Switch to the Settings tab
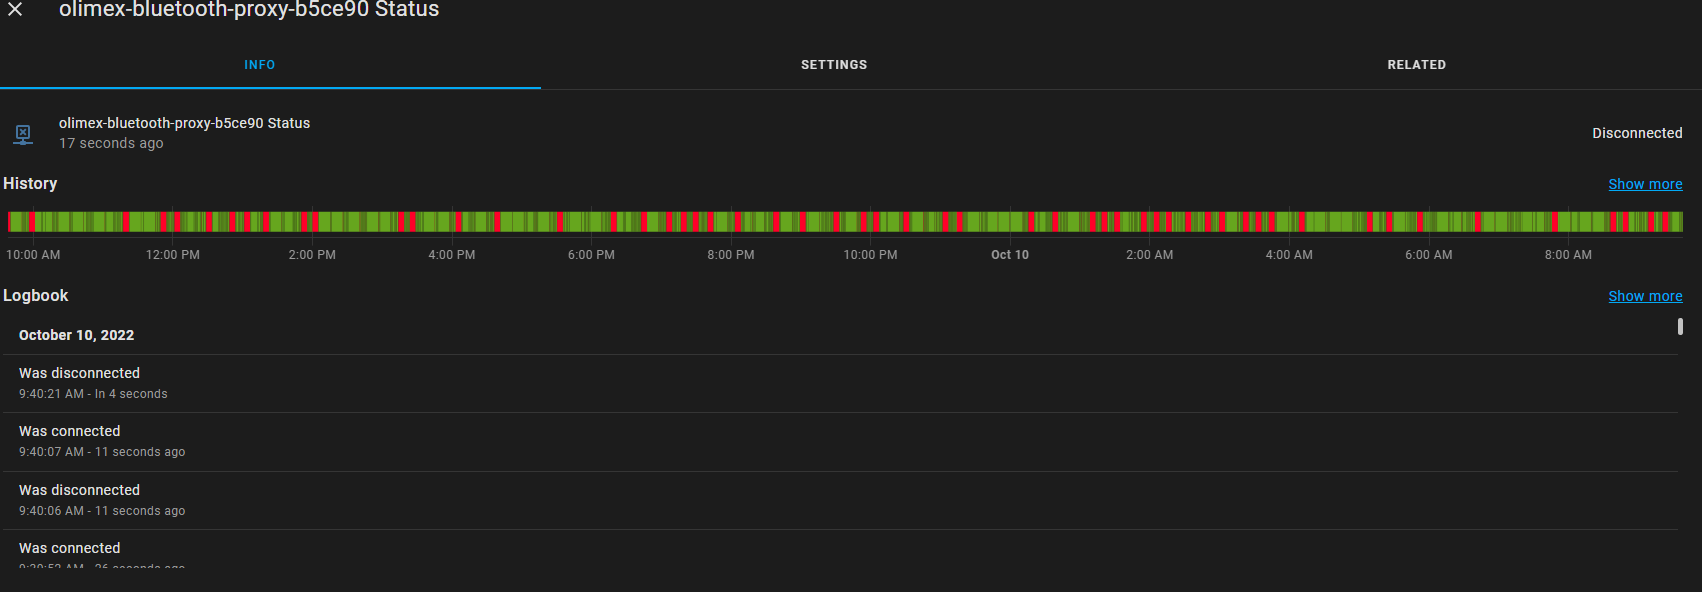This screenshot has width=1702, height=592. pyautogui.click(x=834, y=65)
